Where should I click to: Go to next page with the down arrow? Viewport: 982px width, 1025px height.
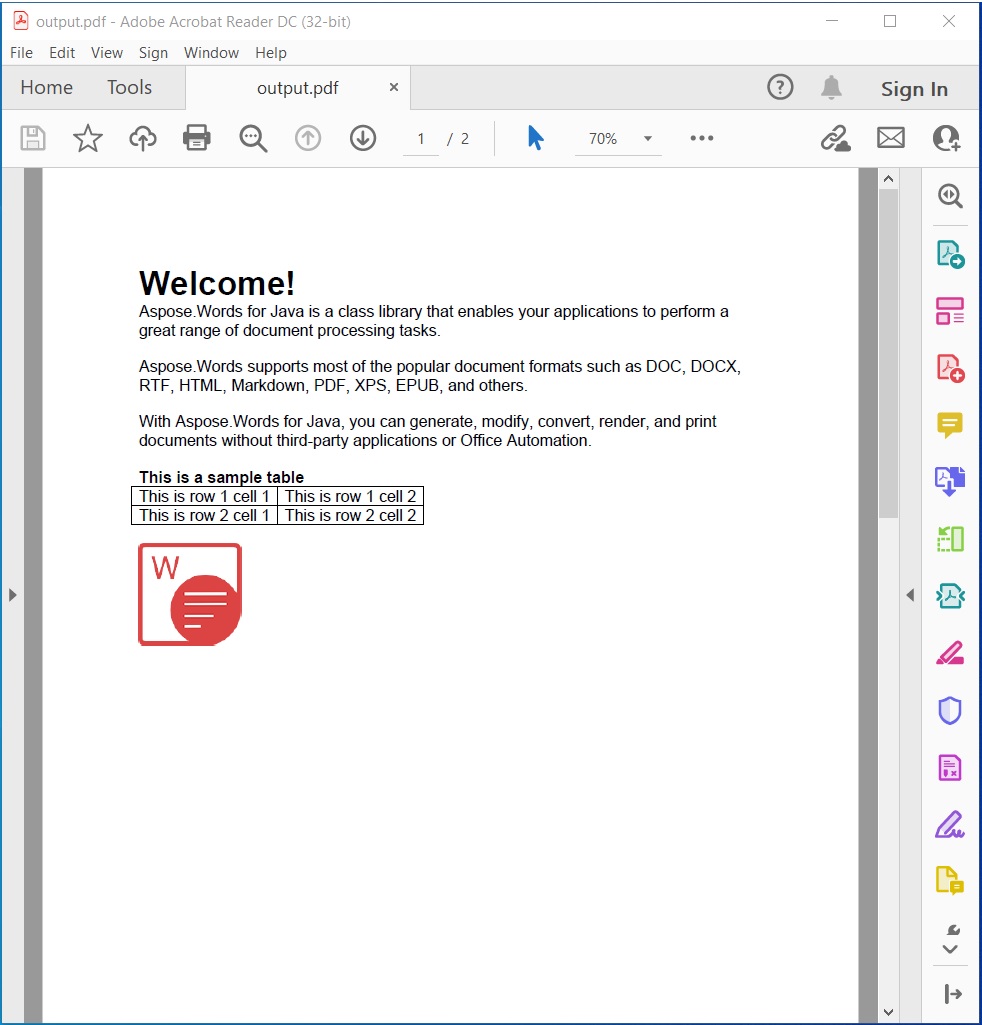click(x=362, y=138)
